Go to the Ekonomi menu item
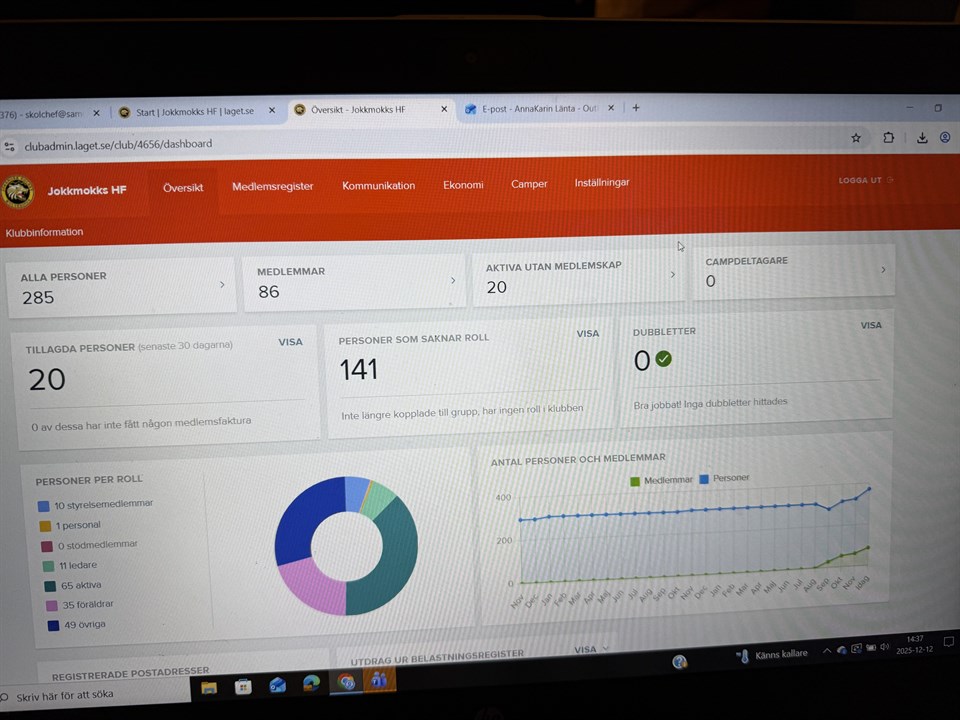960x720 pixels. (x=463, y=185)
